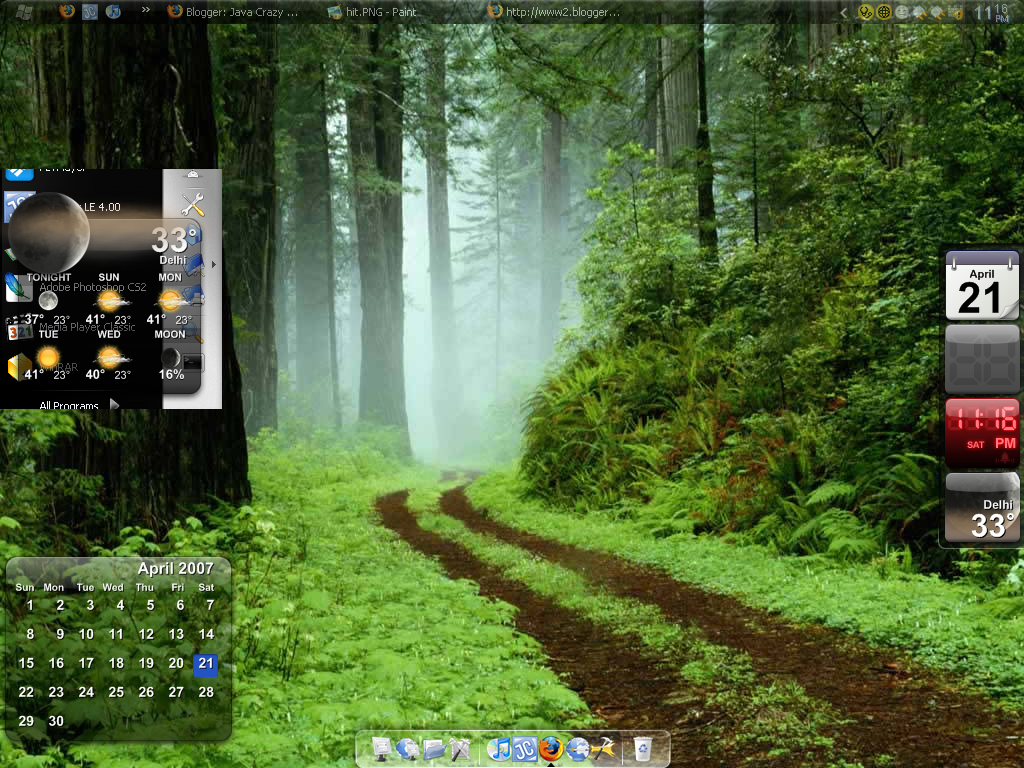Click the hammer tool icon in dock
This screenshot has height=768, width=1024.
(x=604, y=748)
